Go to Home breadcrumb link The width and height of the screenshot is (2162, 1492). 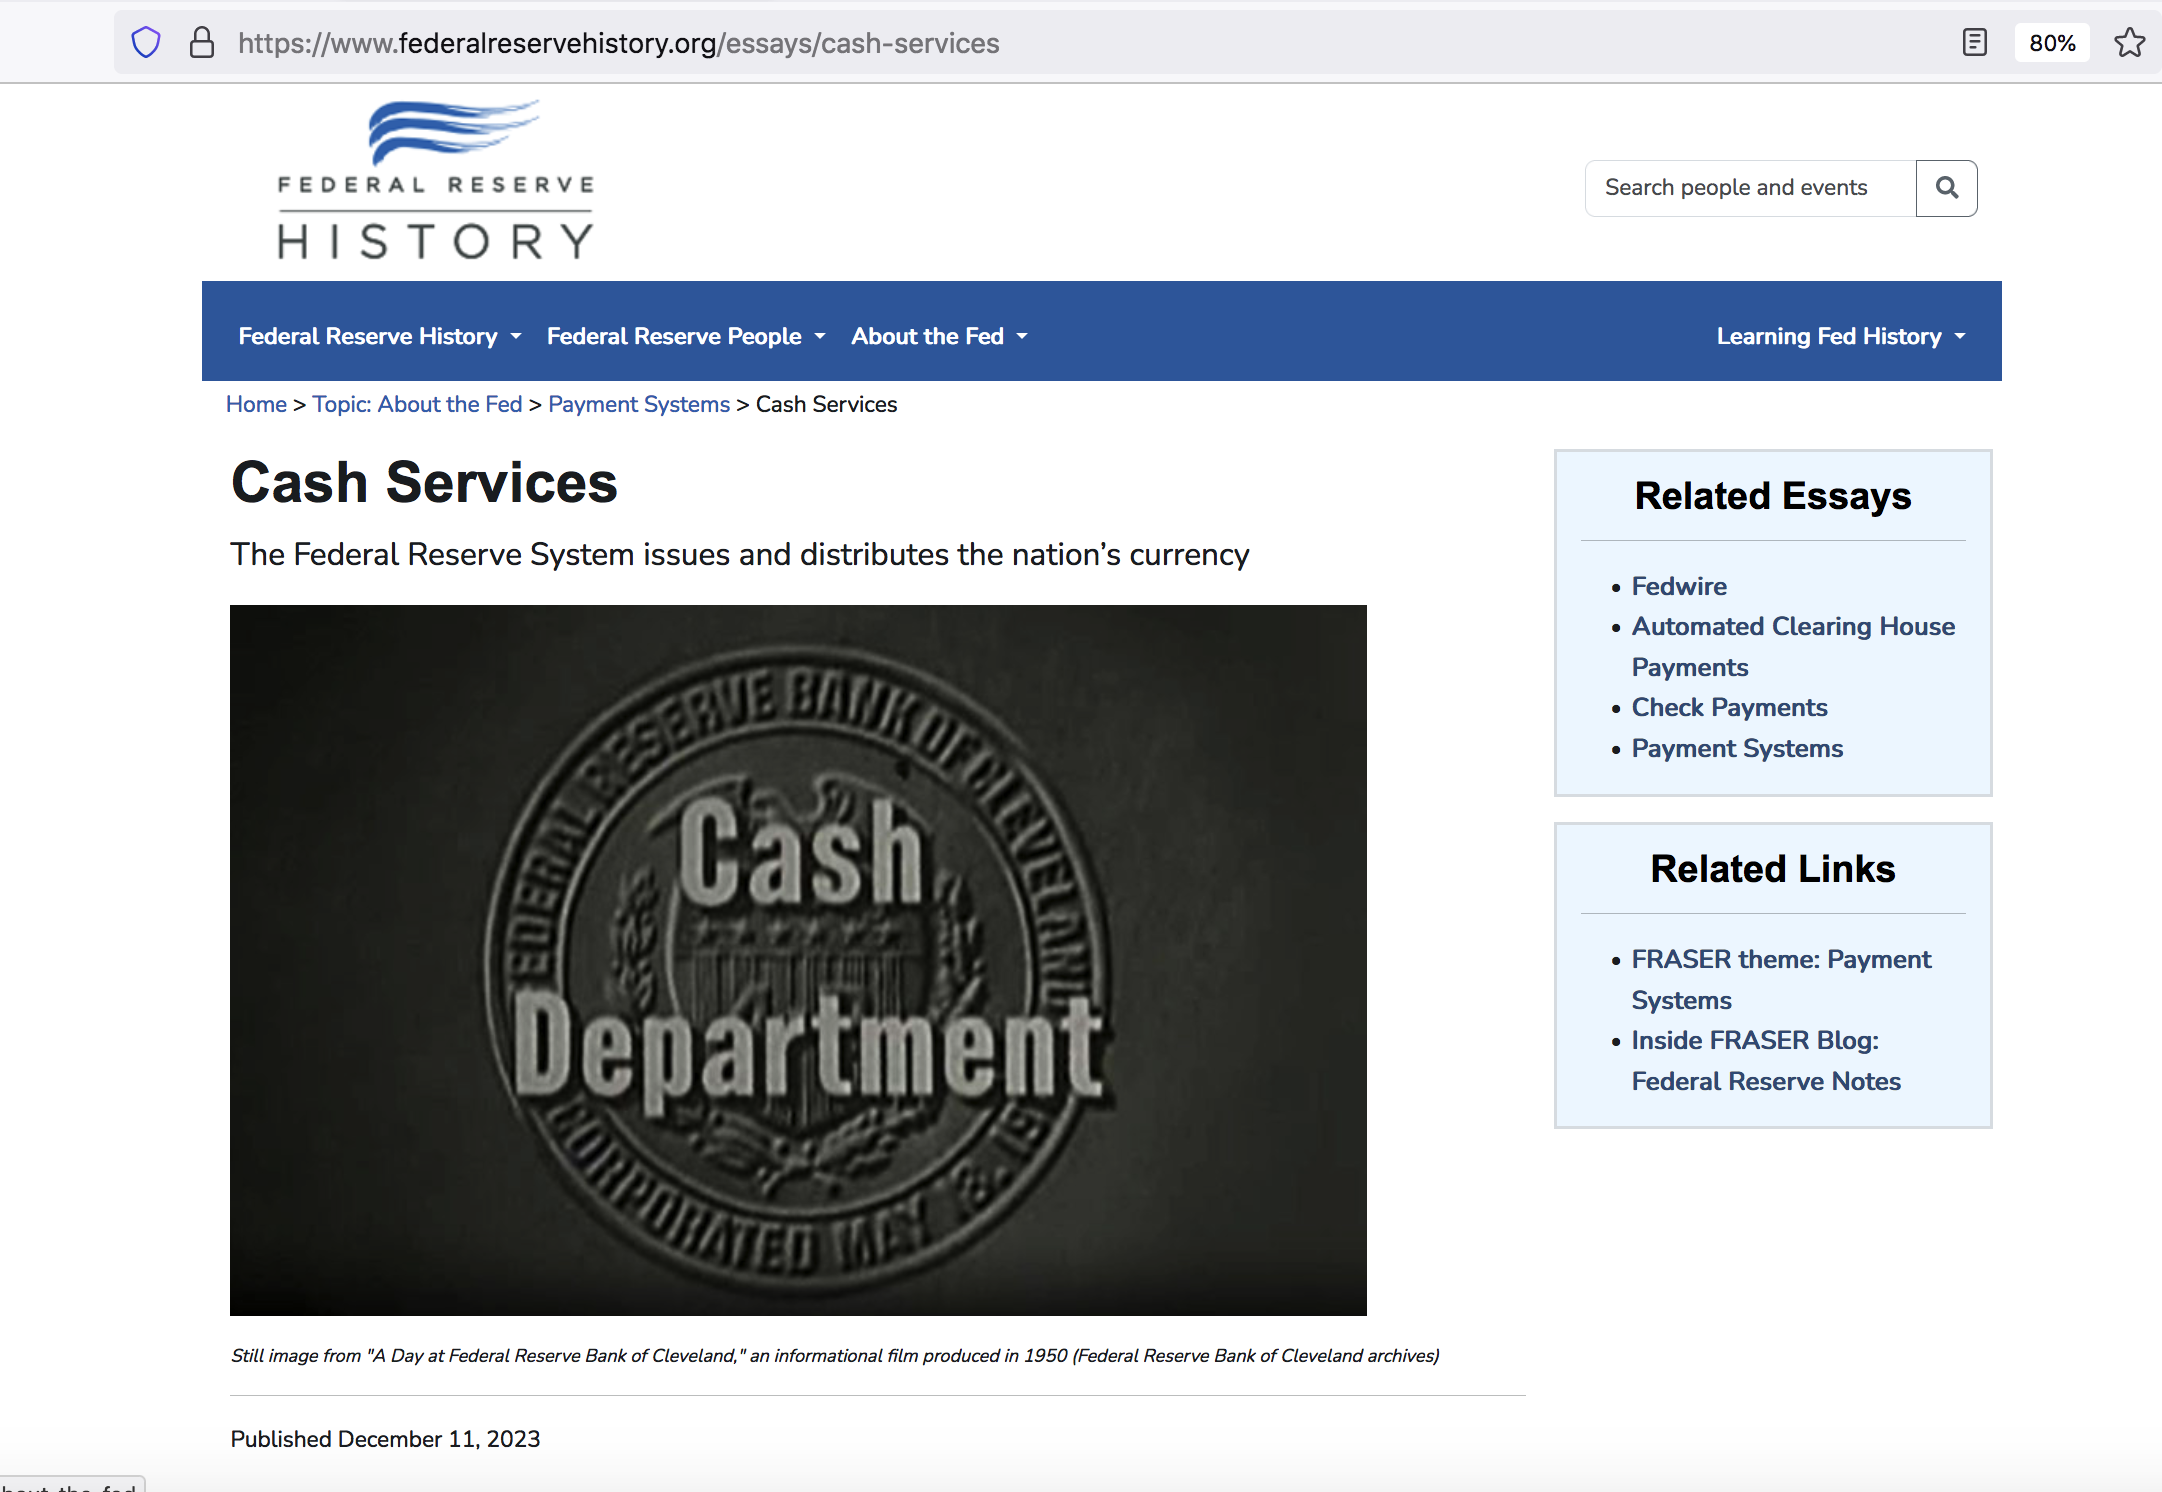(x=256, y=404)
